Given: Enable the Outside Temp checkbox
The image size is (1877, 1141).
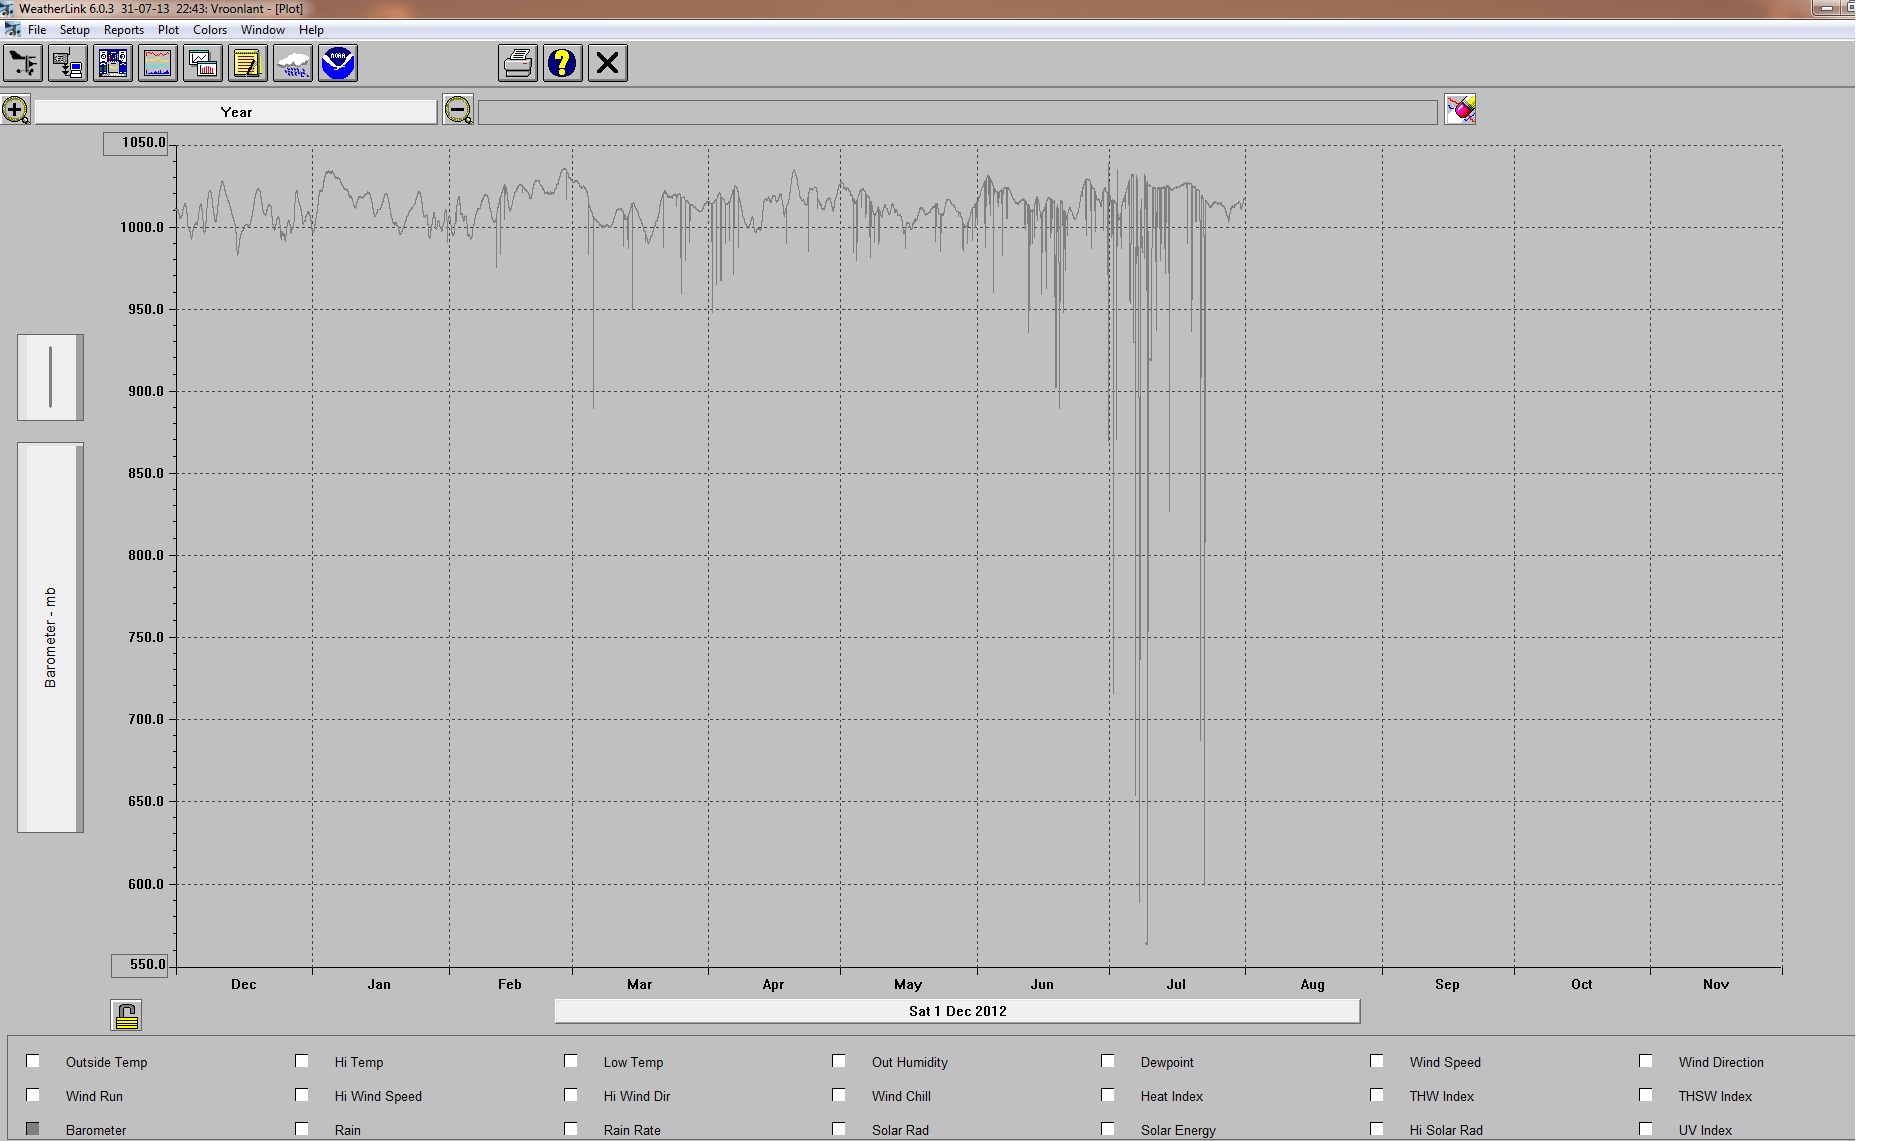Looking at the screenshot, I should coord(33,1061).
